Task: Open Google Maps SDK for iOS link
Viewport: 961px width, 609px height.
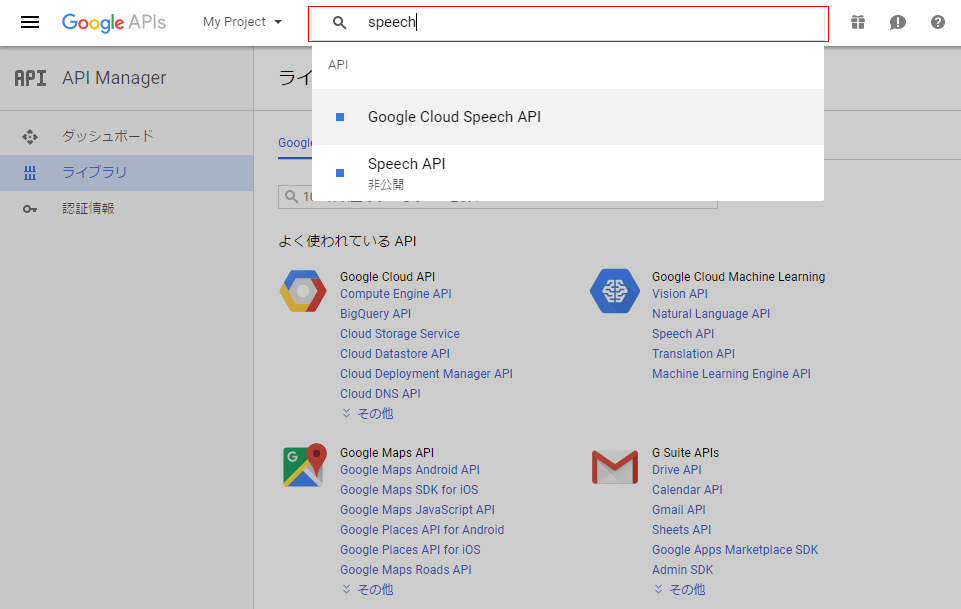Action: point(409,490)
